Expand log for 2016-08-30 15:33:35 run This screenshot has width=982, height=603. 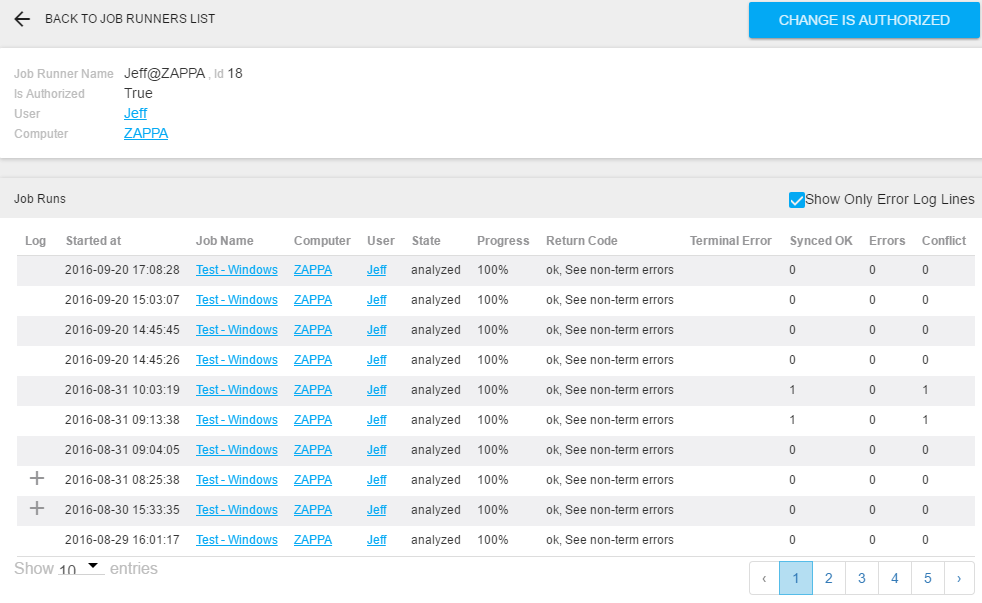pos(37,509)
